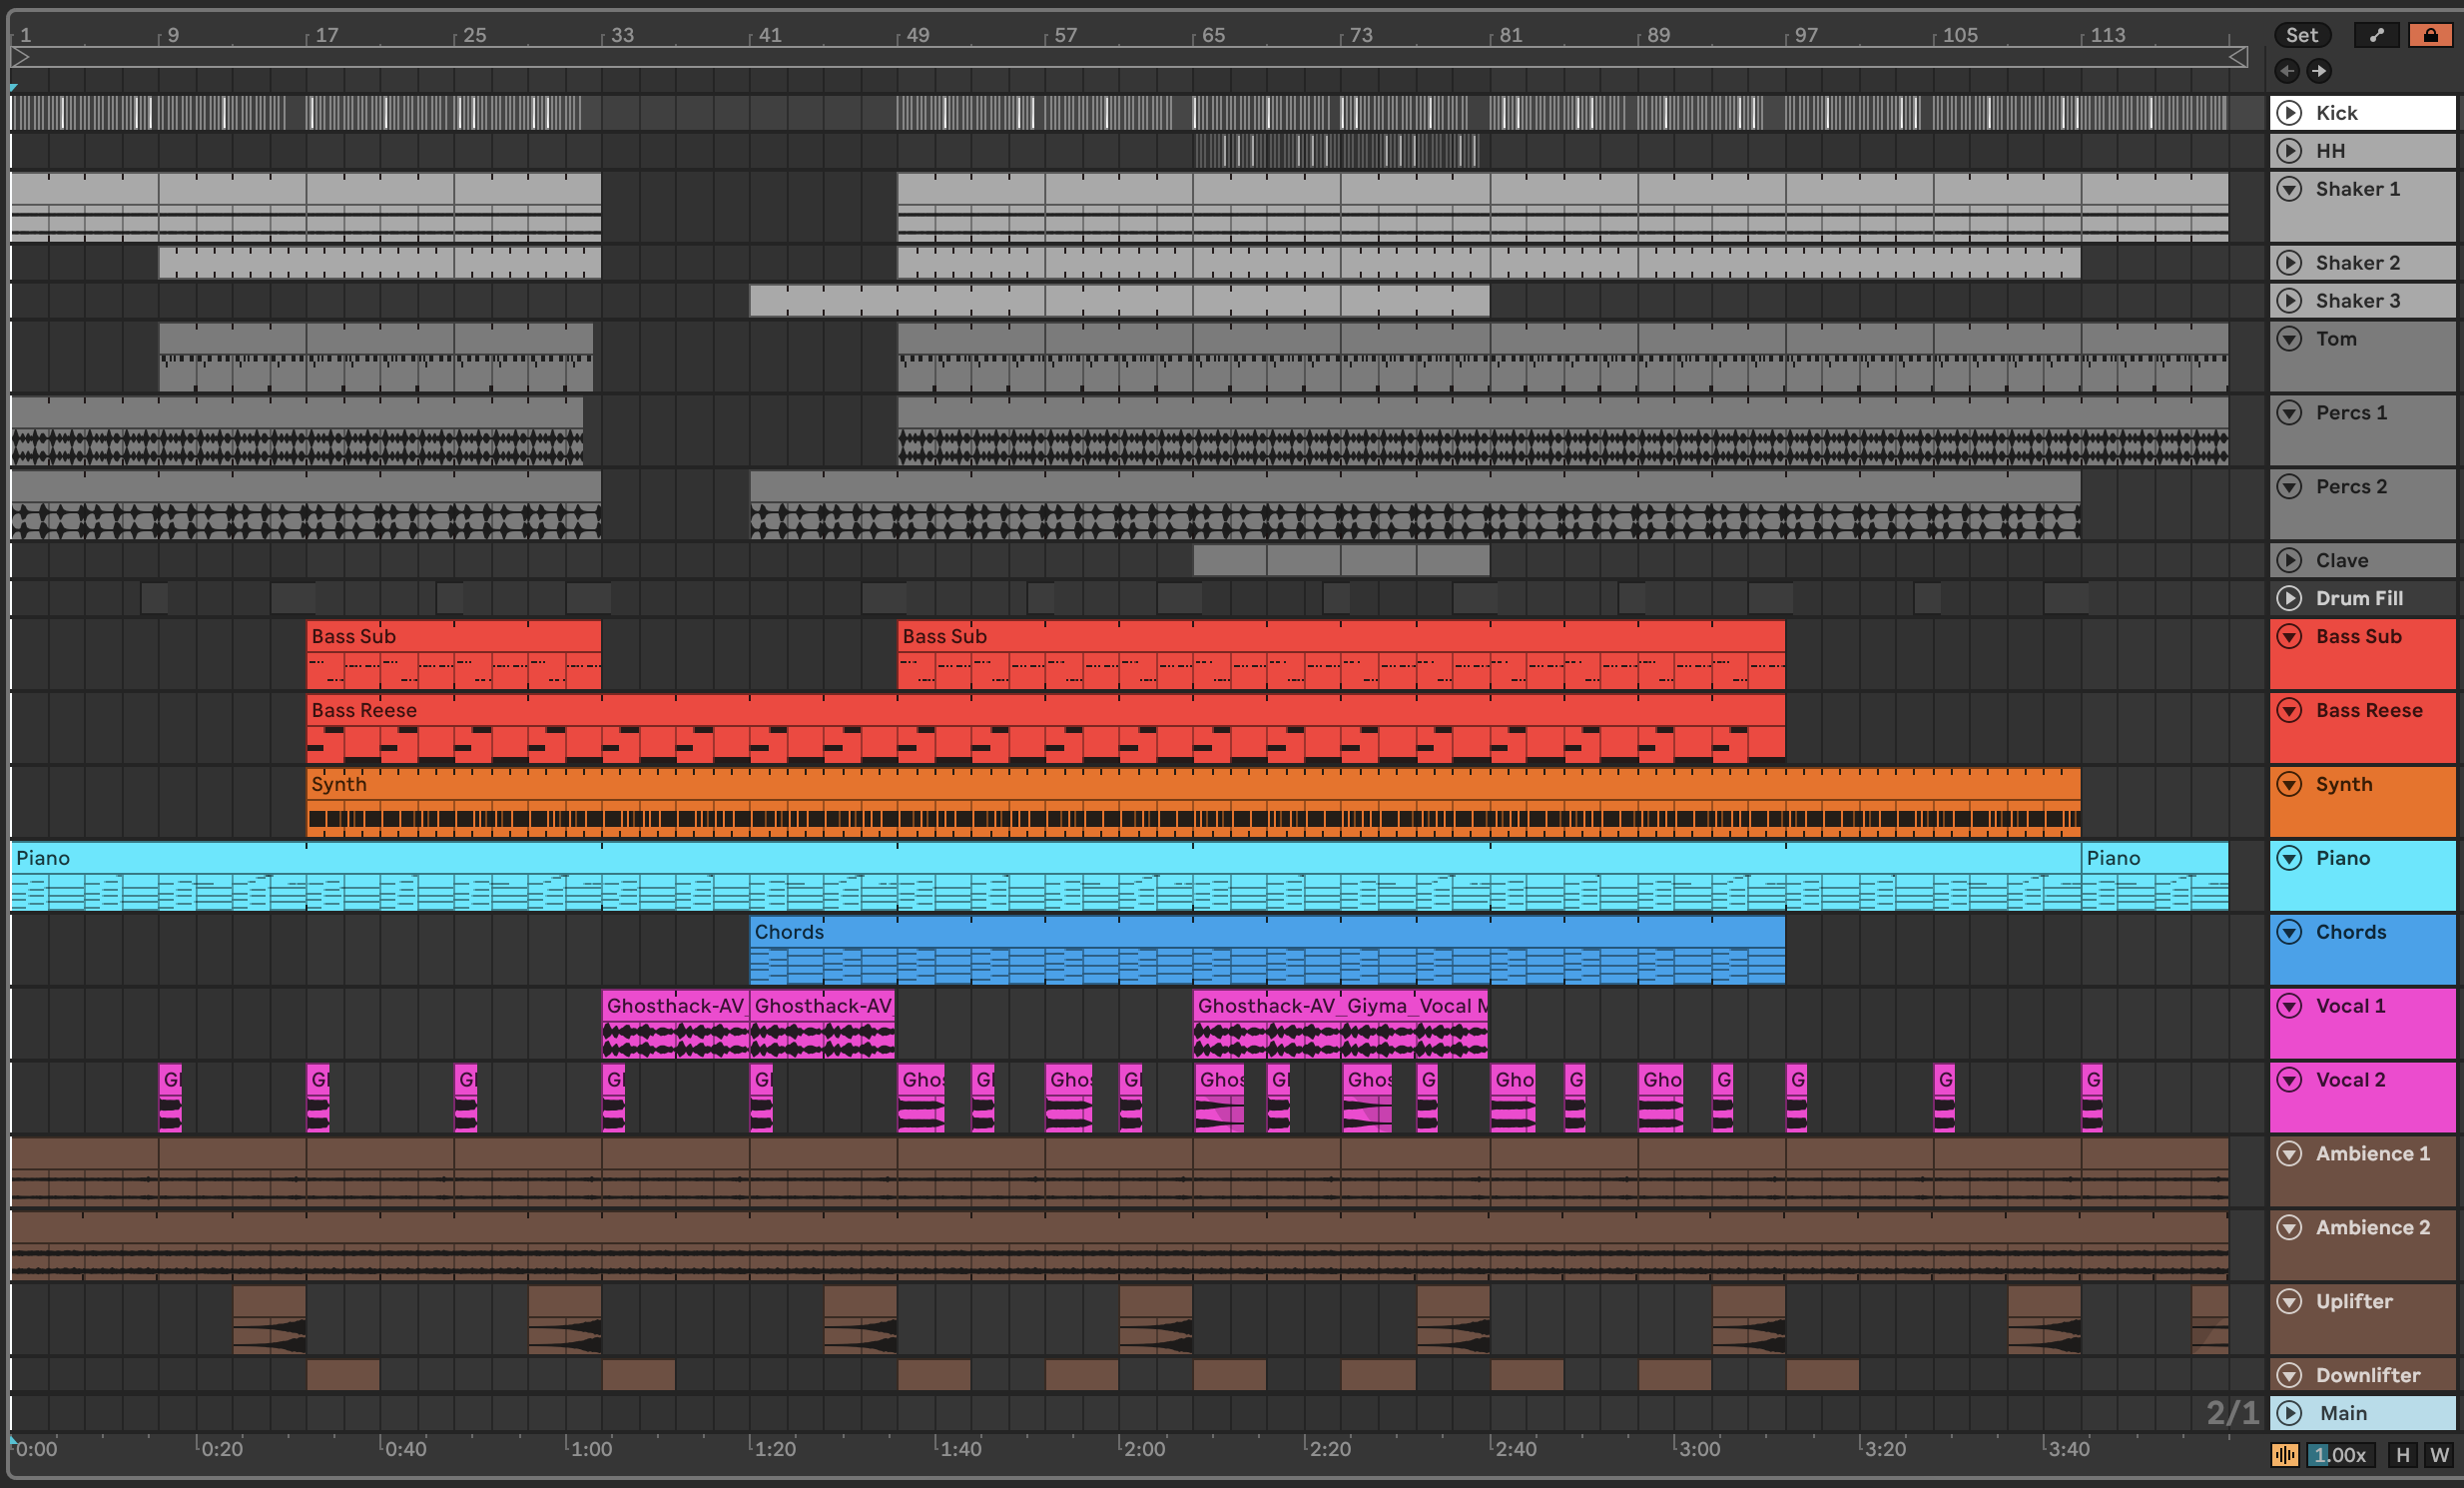Unfold the HH track
Viewport: 2464px width, 1488px height.
[x=2289, y=151]
